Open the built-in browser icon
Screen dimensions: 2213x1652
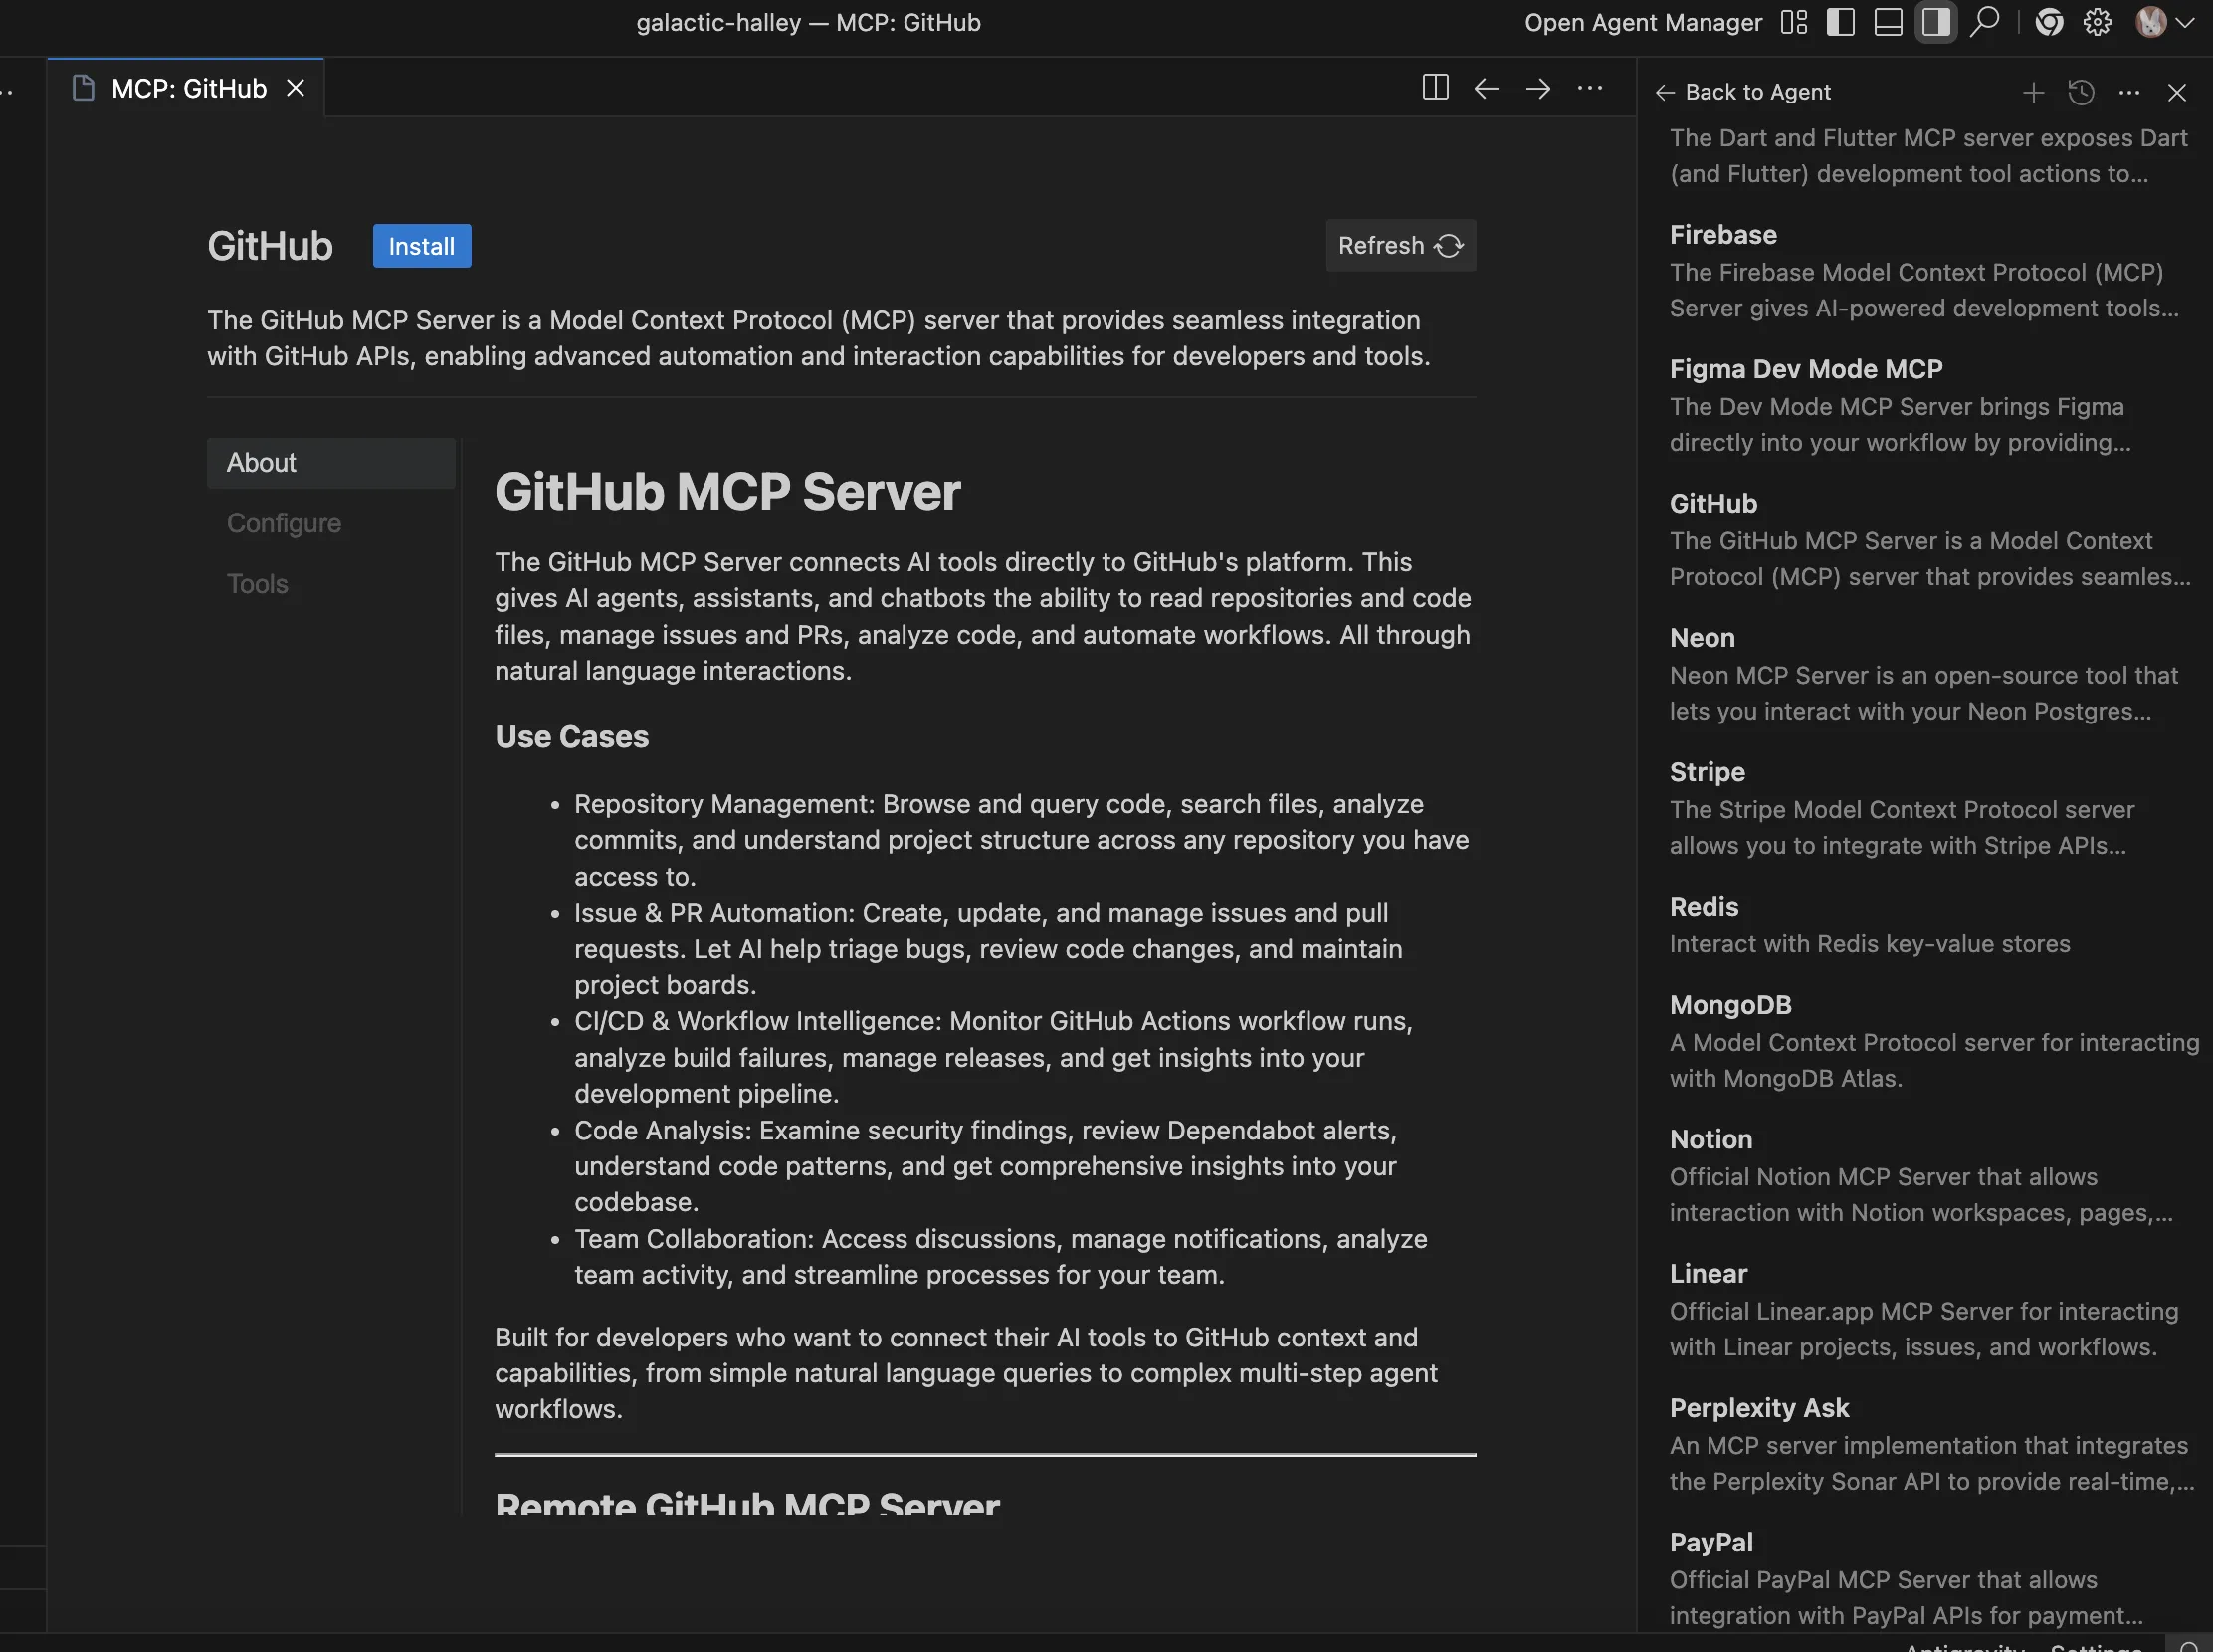2049,22
